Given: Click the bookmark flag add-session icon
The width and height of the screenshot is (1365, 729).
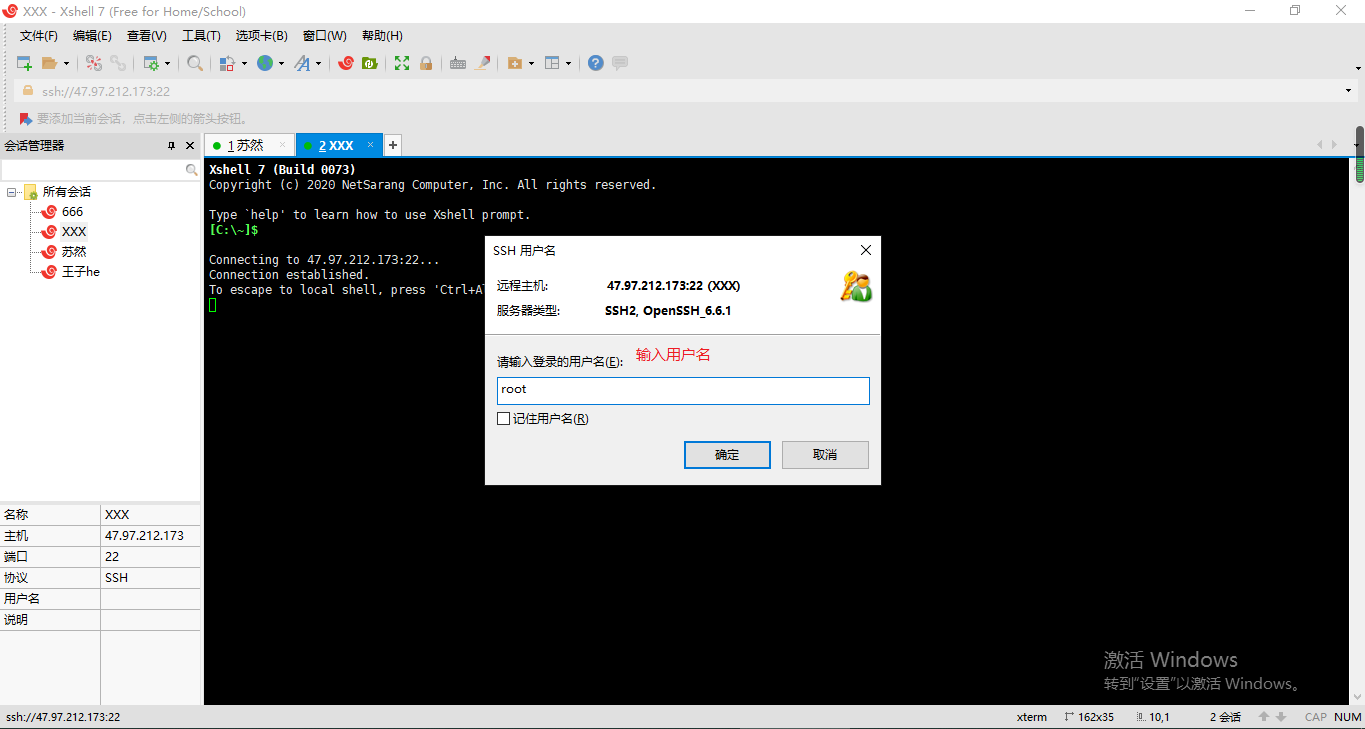Looking at the screenshot, I should (x=26, y=118).
